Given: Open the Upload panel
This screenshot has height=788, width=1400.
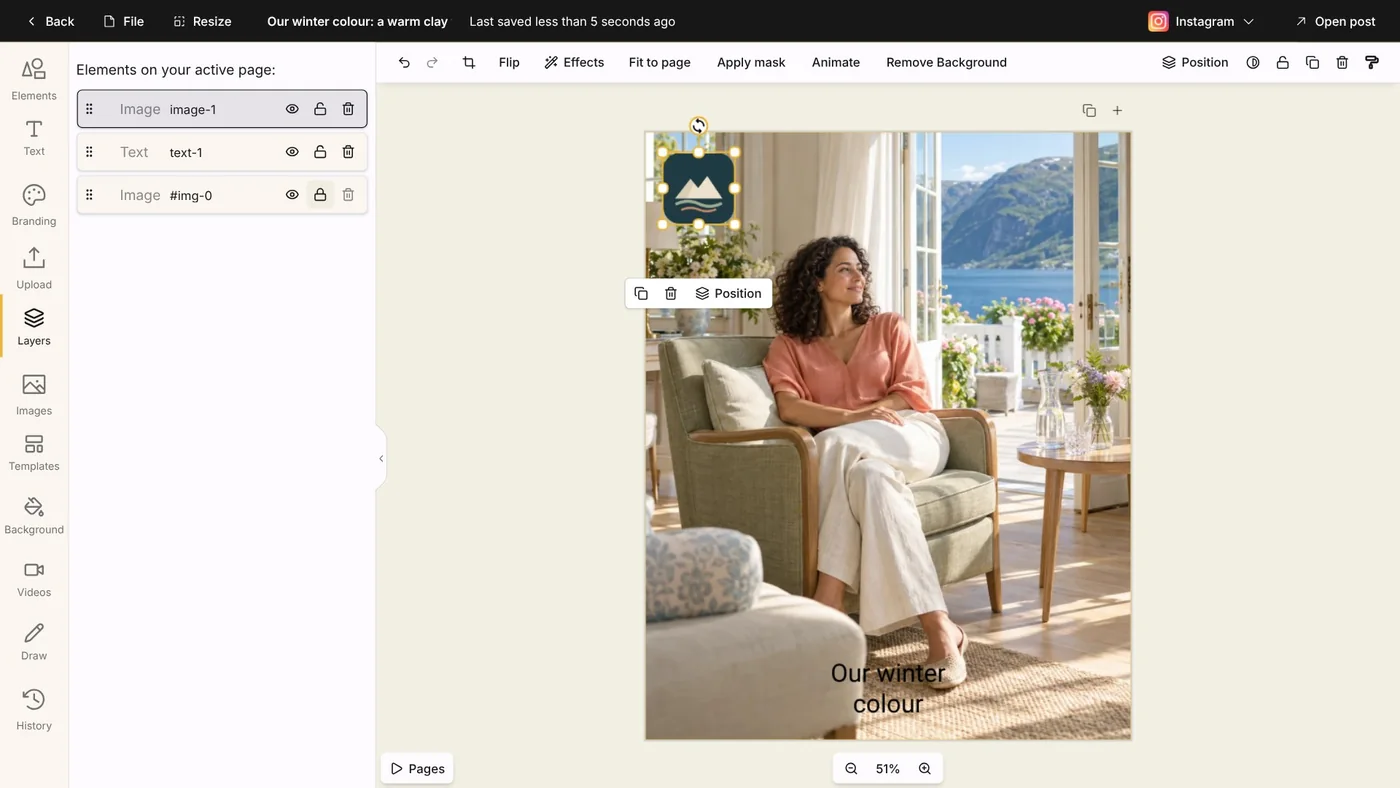Looking at the screenshot, I should (x=34, y=268).
